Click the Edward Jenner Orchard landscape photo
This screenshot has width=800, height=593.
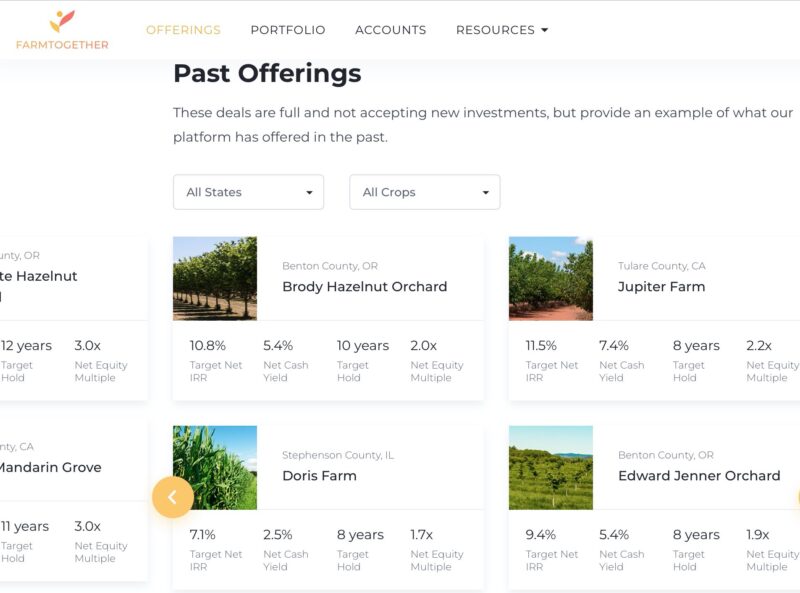pos(550,467)
